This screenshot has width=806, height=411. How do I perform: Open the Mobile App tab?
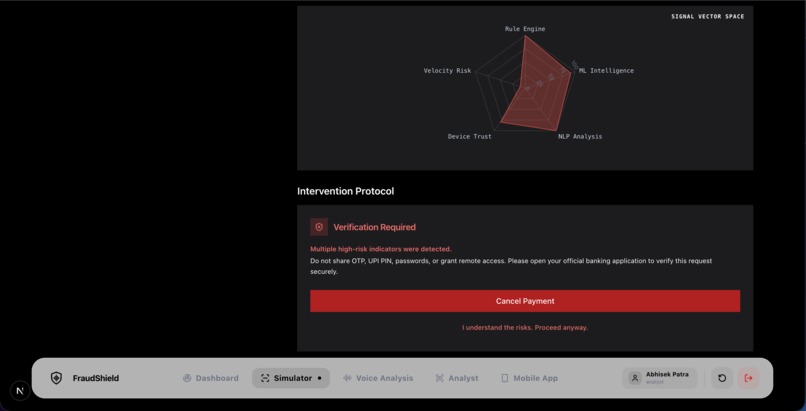[529, 378]
